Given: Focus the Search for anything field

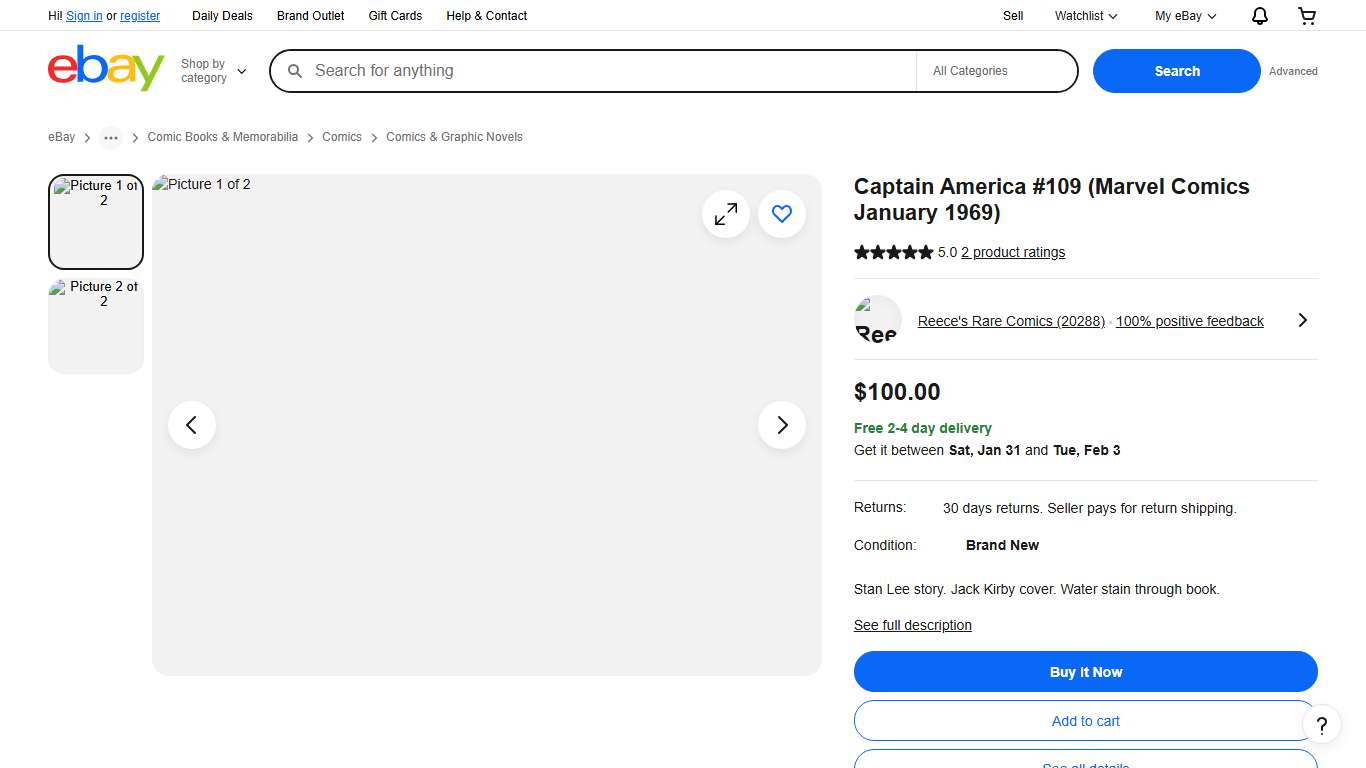Looking at the screenshot, I should click(600, 71).
